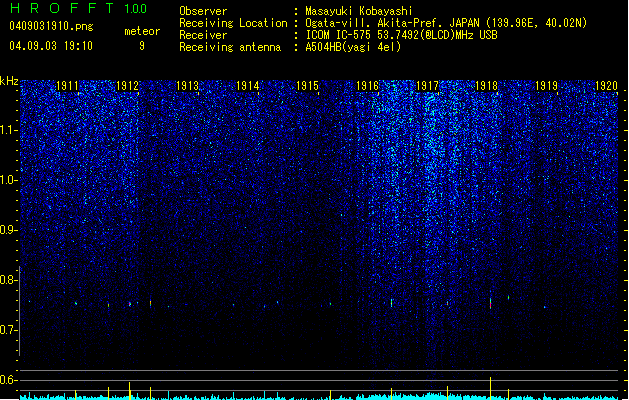Click the kHz axis unit label
The height and width of the screenshot is (400, 629).
tap(9, 81)
